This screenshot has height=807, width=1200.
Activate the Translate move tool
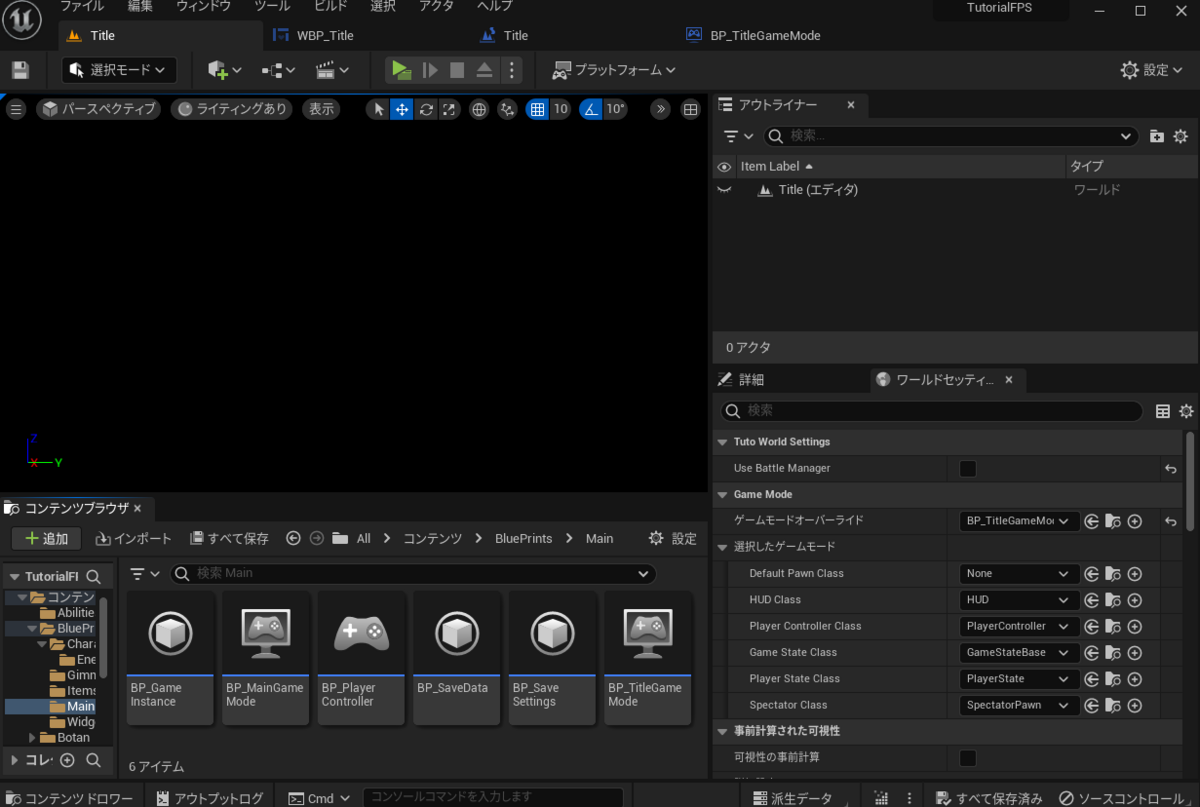401,109
